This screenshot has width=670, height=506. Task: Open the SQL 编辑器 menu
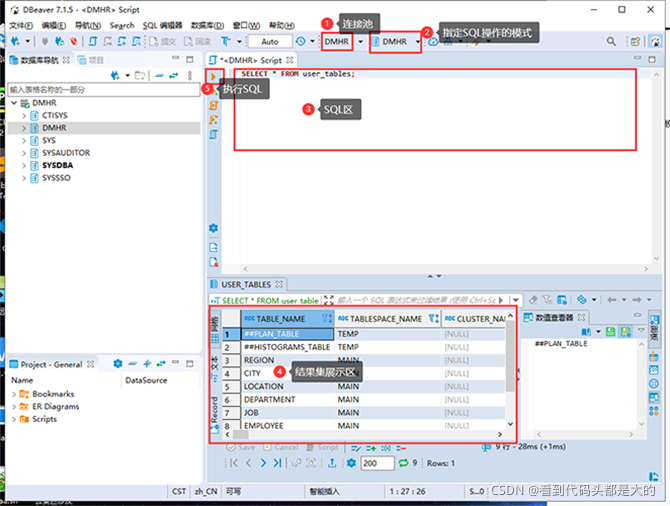click(162, 25)
